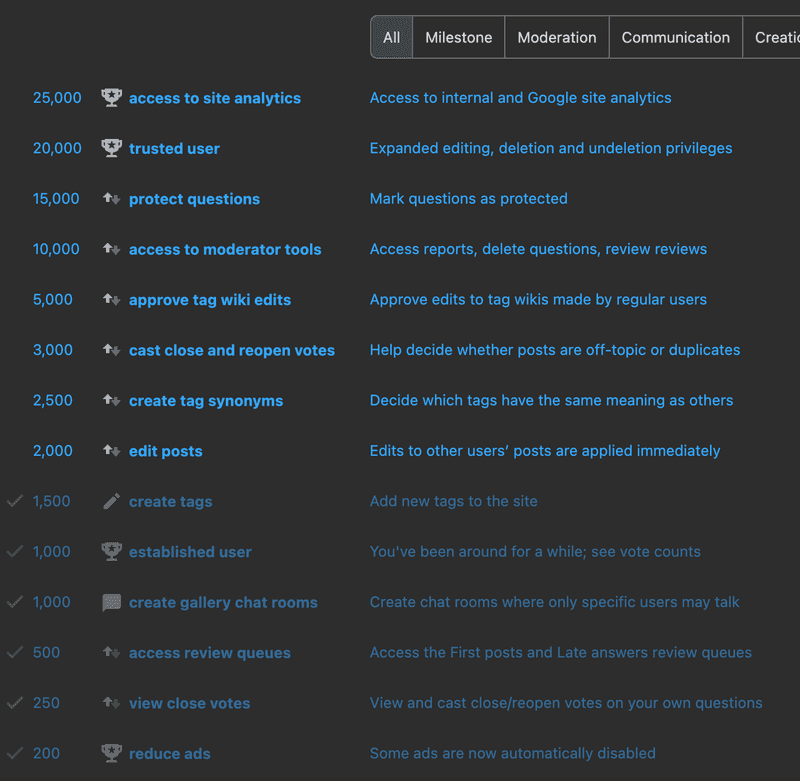Click 3,000 reputation value
Viewport: 800px width, 781px height.
(53, 350)
